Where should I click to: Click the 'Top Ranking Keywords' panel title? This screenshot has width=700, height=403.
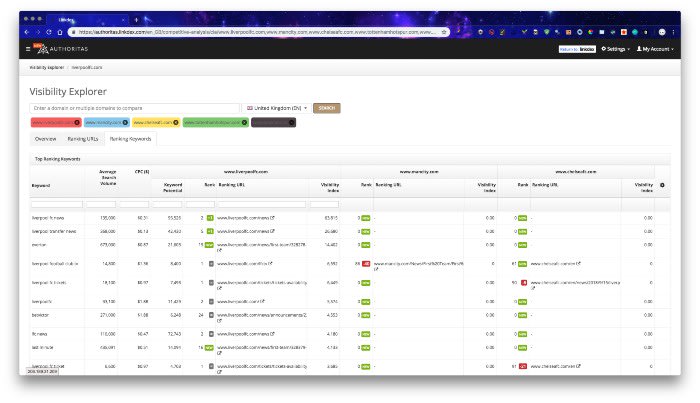coord(58,159)
